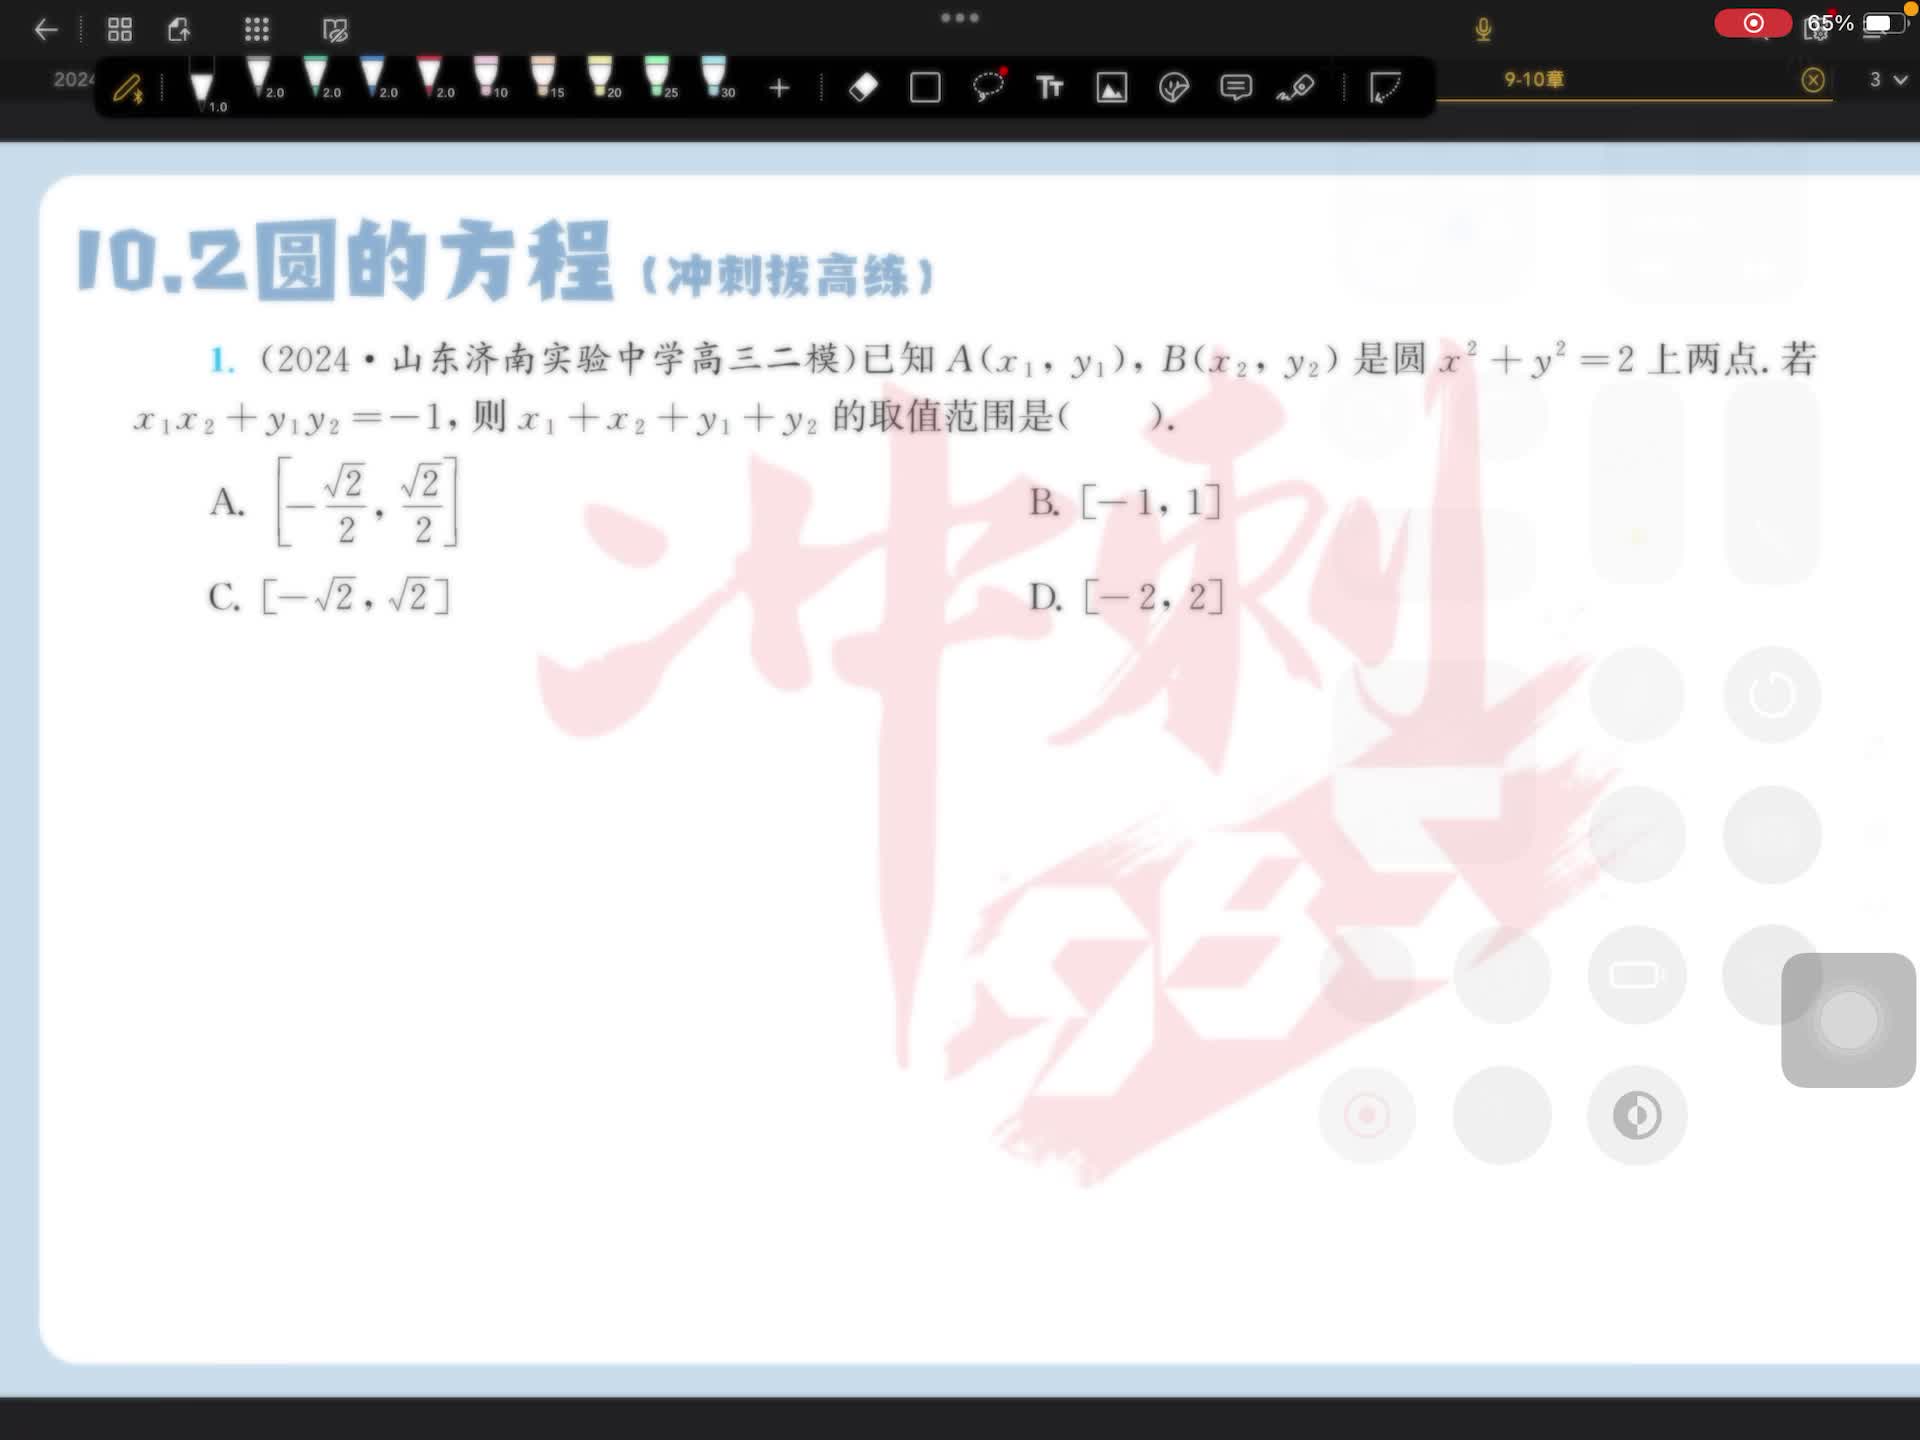The height and width of the screenshot is (1440, 1920).
Task: Choose the text (Tt) tool
Action: click(1049, 88)
